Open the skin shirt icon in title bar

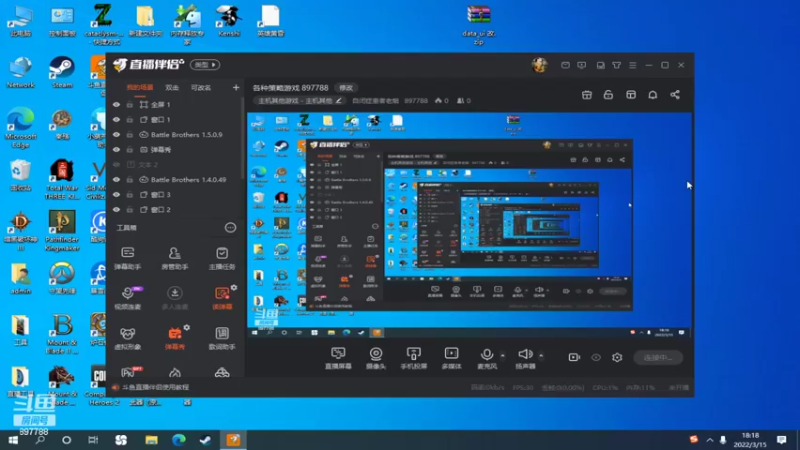[616, 65]
